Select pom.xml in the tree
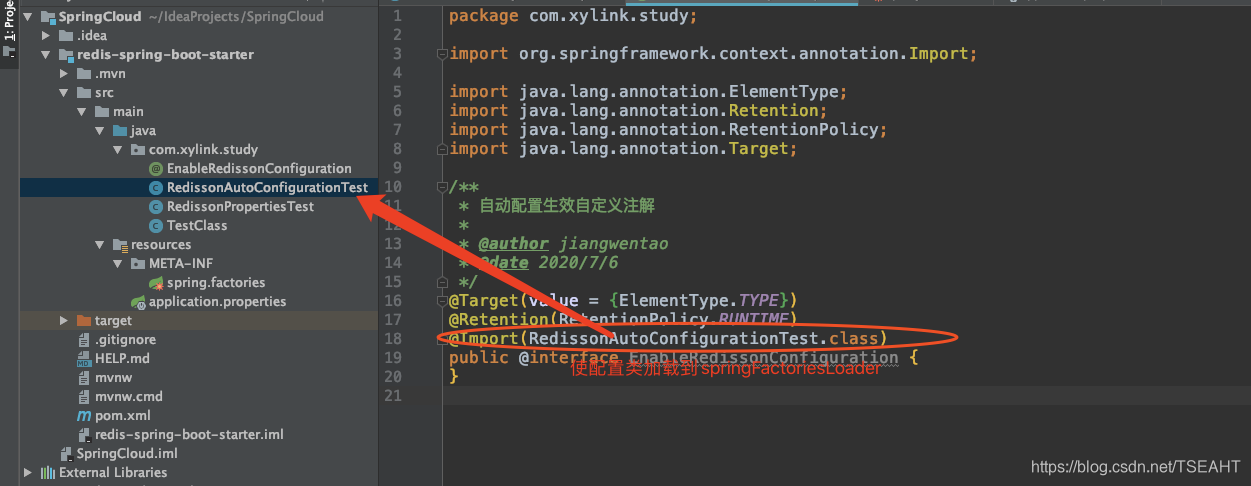The image size is (1251, 486). [x=123, y=416]
